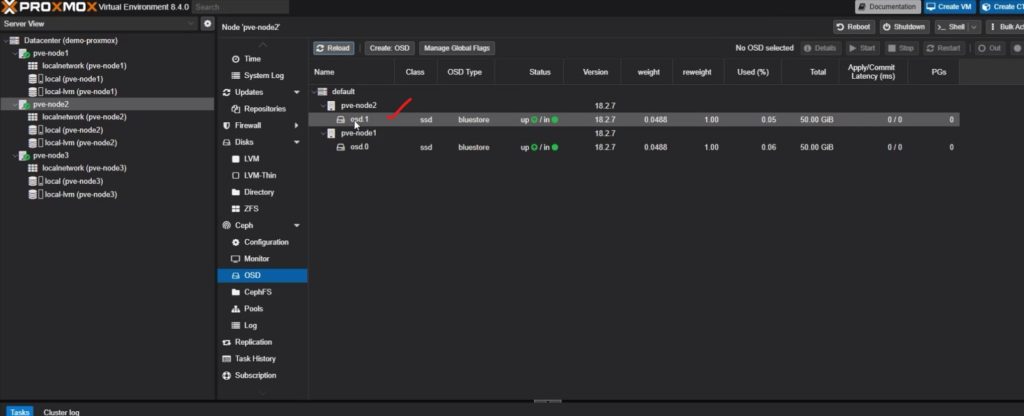Open the Server View dropdown
Screen dimensions: 1024x416
click(191, 24)
